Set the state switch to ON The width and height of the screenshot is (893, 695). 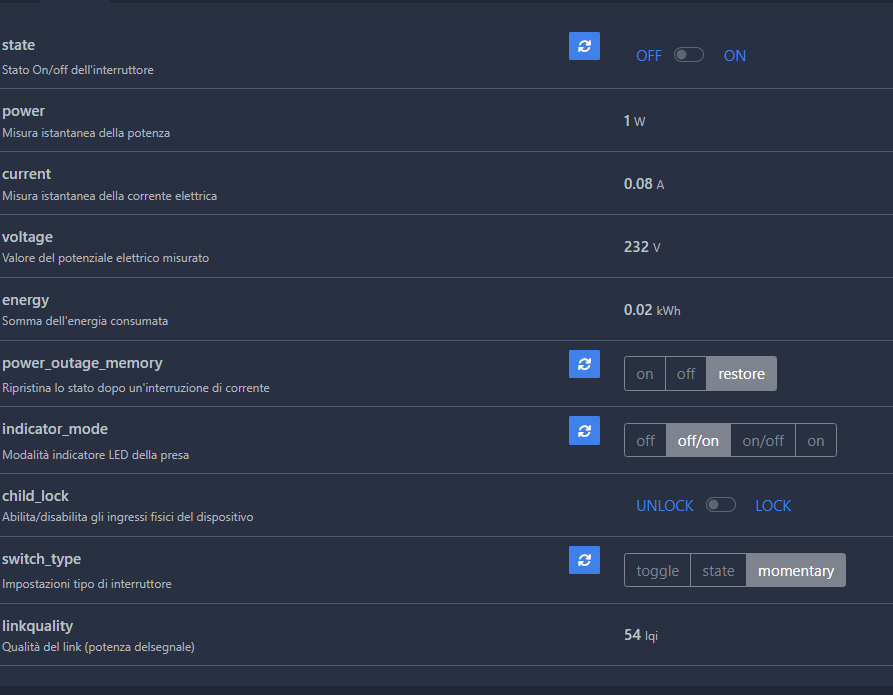tap(735, 55)
